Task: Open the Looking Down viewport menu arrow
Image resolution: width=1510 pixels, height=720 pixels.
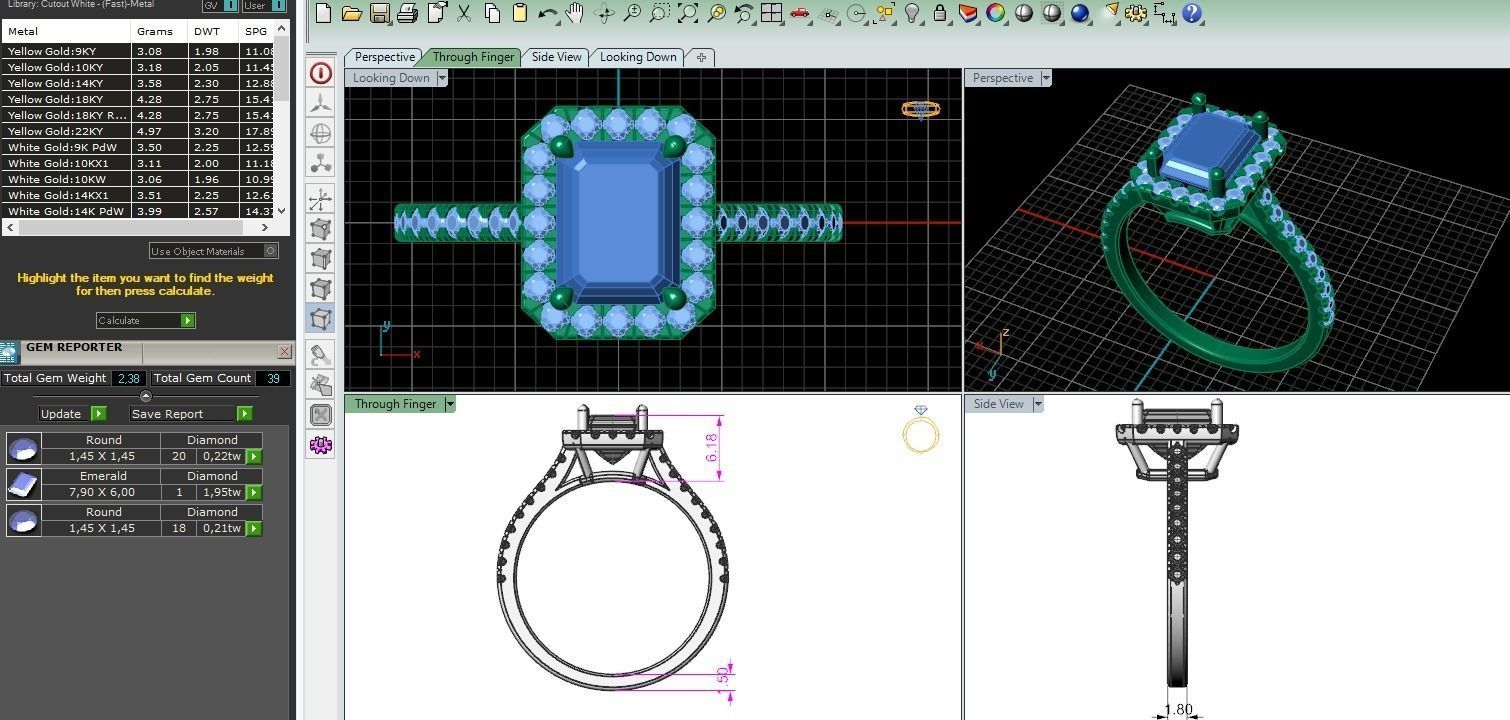Action: [x=442, y=78]
